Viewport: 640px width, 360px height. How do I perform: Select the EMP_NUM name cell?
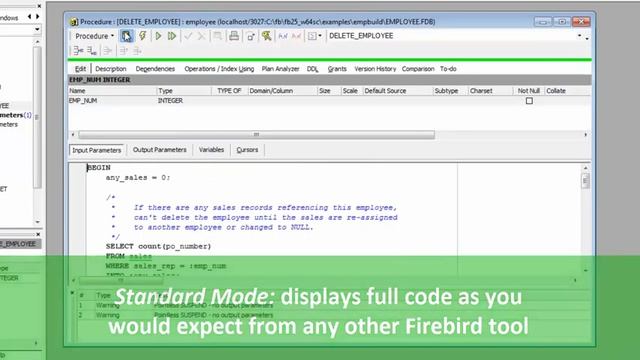pyautogui.click(x=112, y=101)
